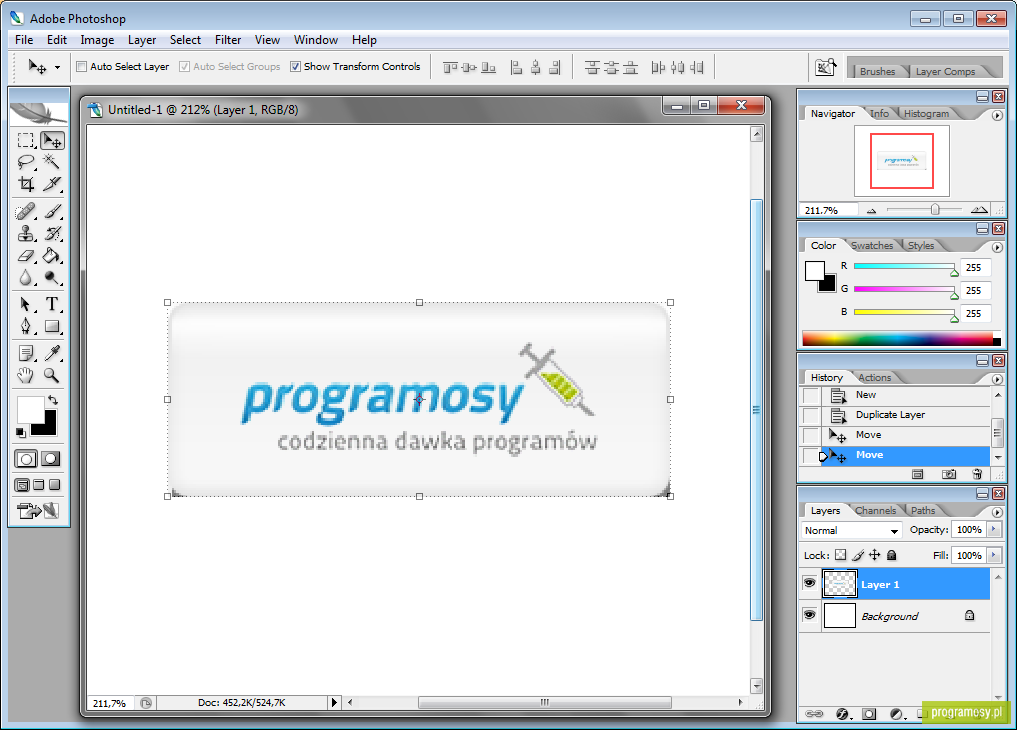Open Navigator panel options menu
Viewport: 1017px width, 730px height.
click(x=998, y=115)
